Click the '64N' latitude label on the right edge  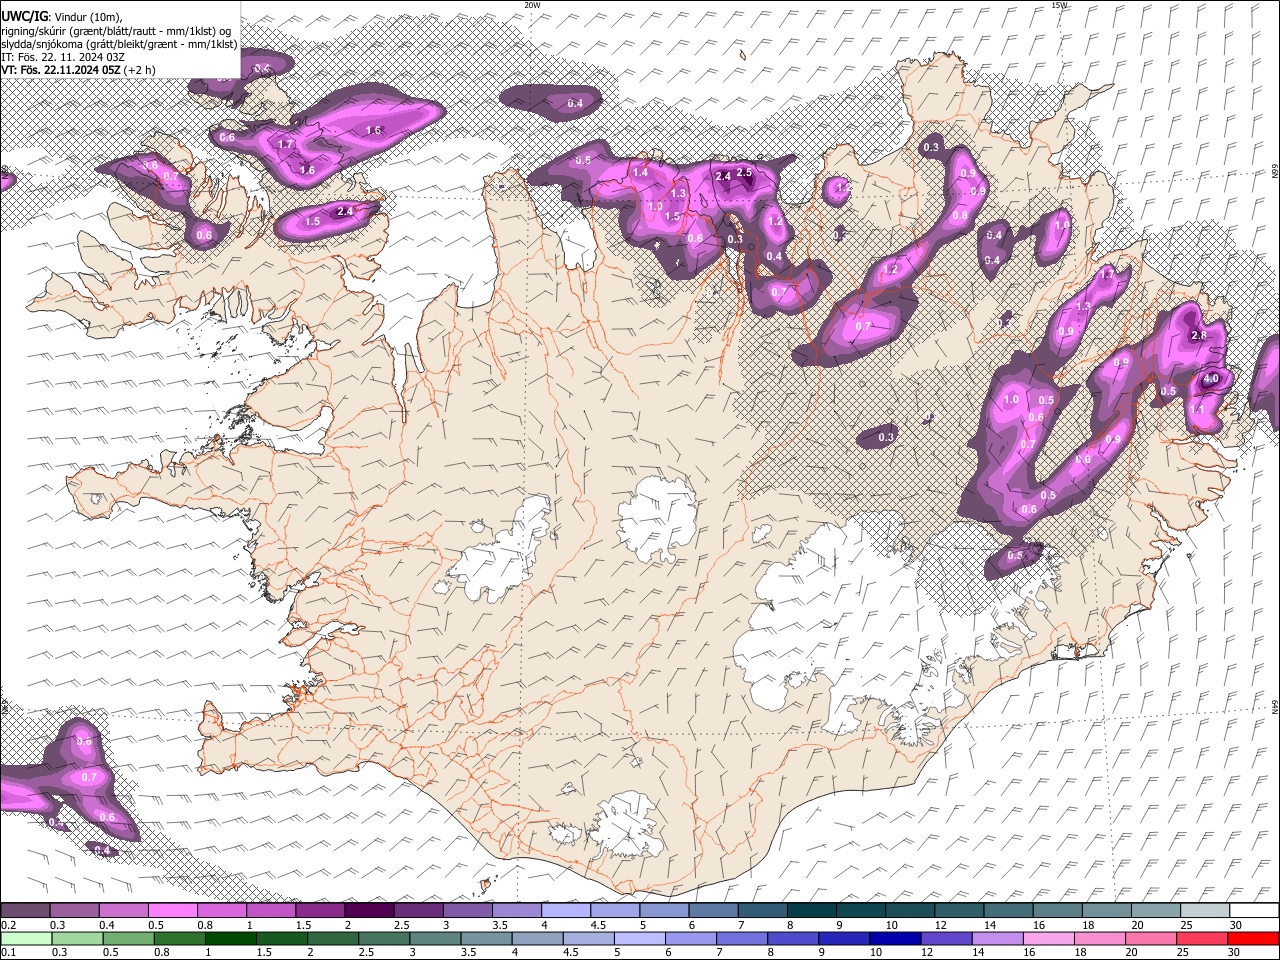point(1275,706)
